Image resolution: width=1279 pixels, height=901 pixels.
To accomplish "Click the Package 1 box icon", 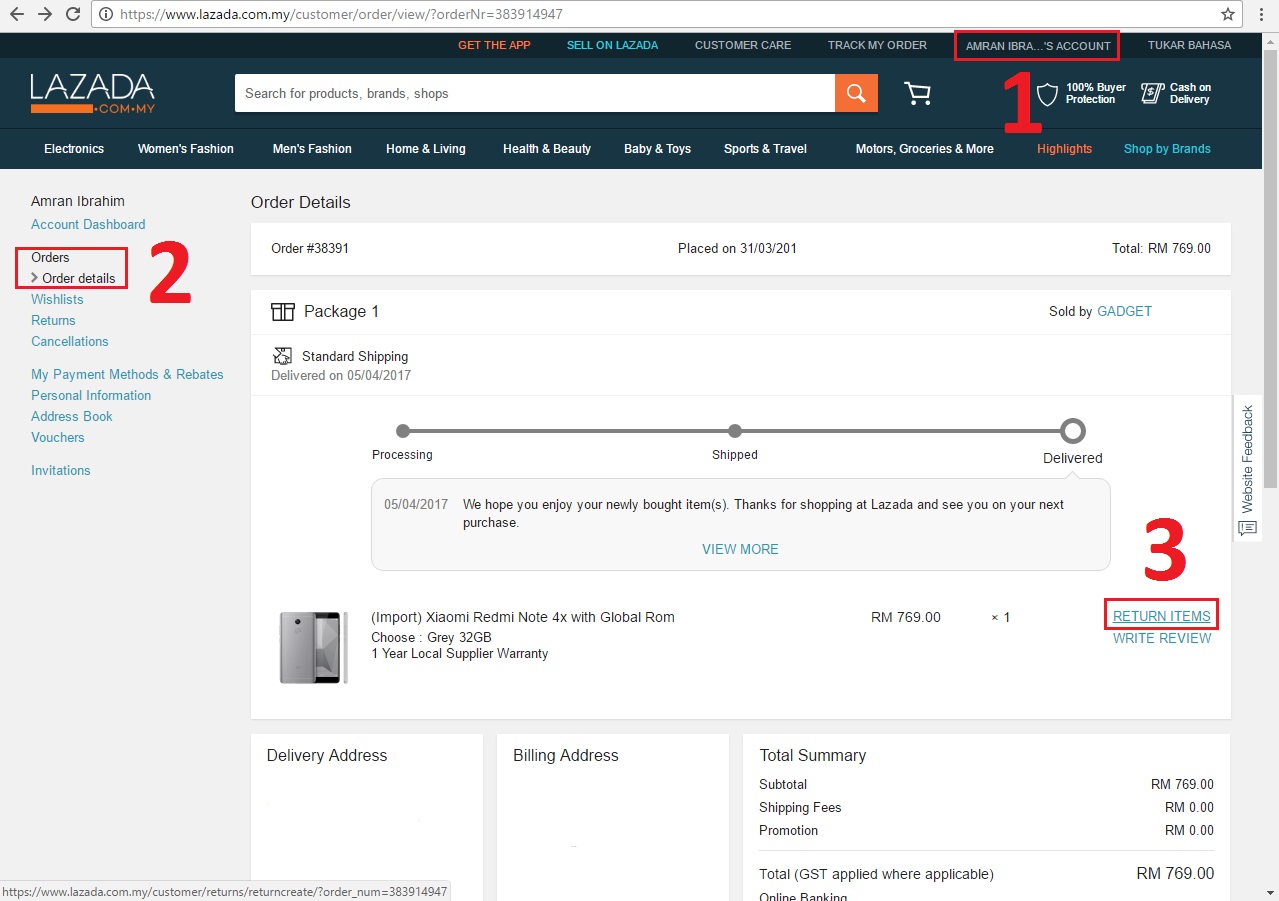I will (283, 312).
